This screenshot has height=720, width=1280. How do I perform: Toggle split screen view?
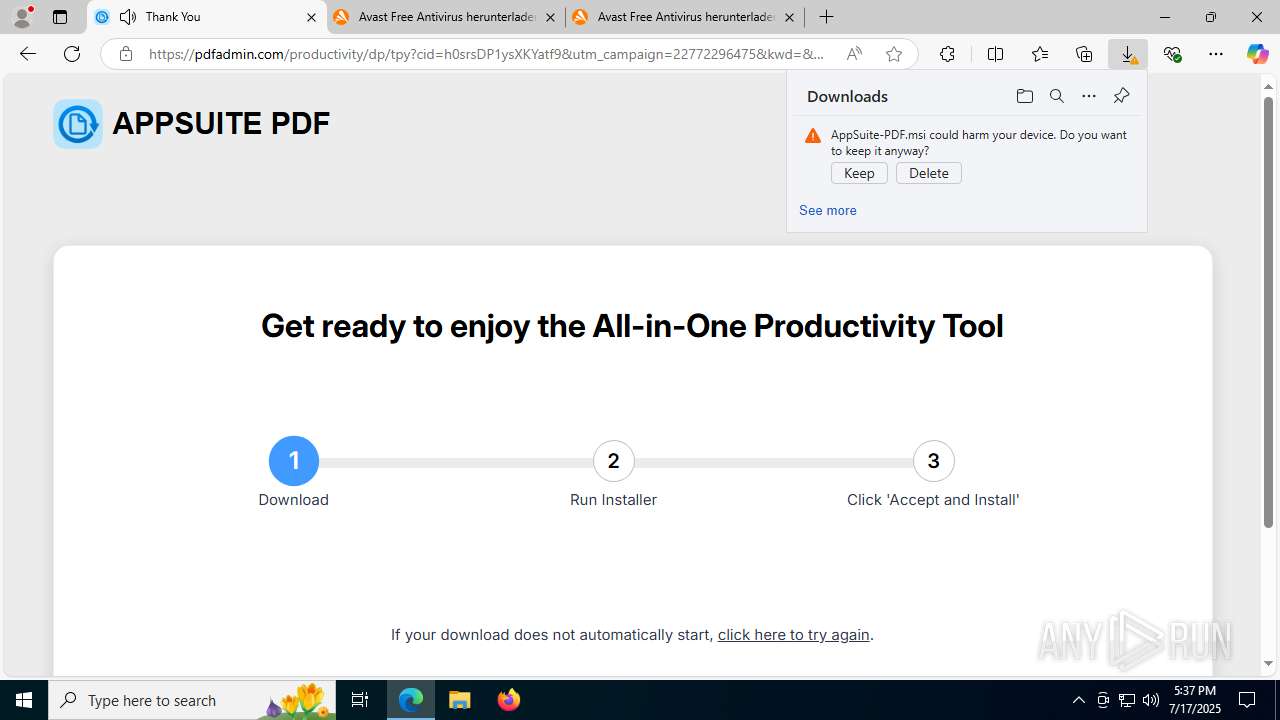click(x=995, y=54)
